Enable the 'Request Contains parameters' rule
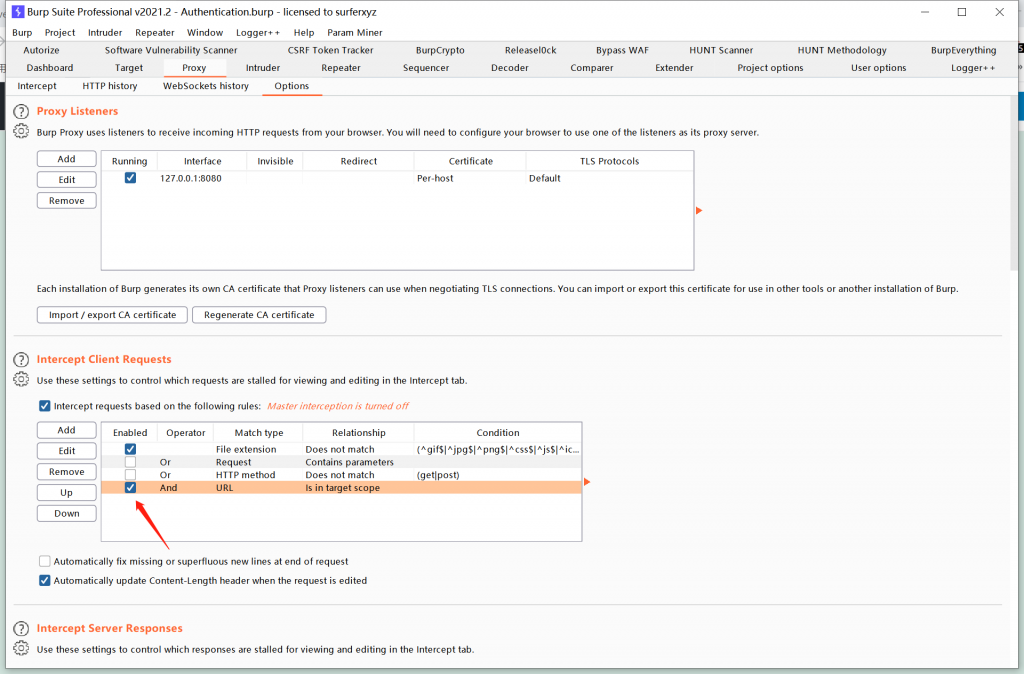The height and width of the screenshot is (674, 1024). click(130, 462)
